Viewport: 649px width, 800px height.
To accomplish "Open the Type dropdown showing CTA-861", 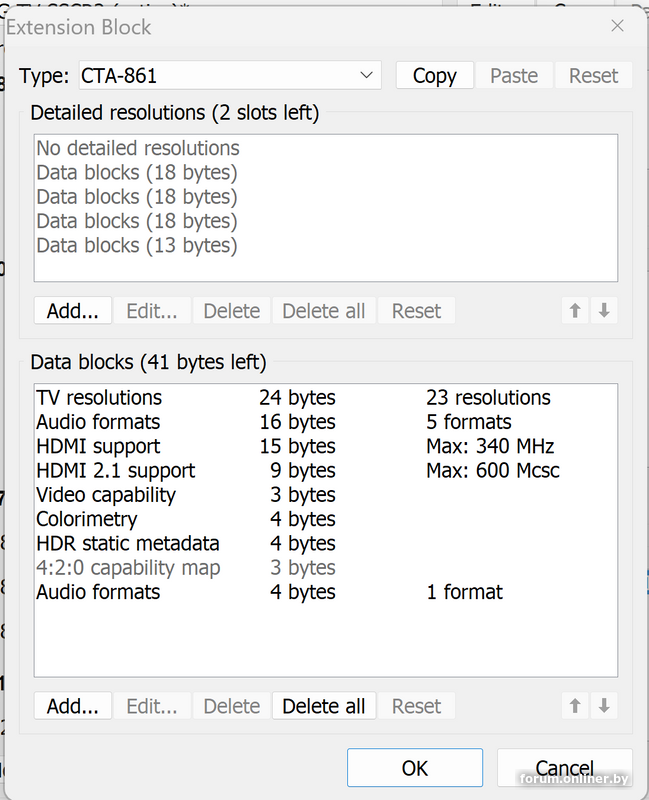I will [x=228, y=75].
